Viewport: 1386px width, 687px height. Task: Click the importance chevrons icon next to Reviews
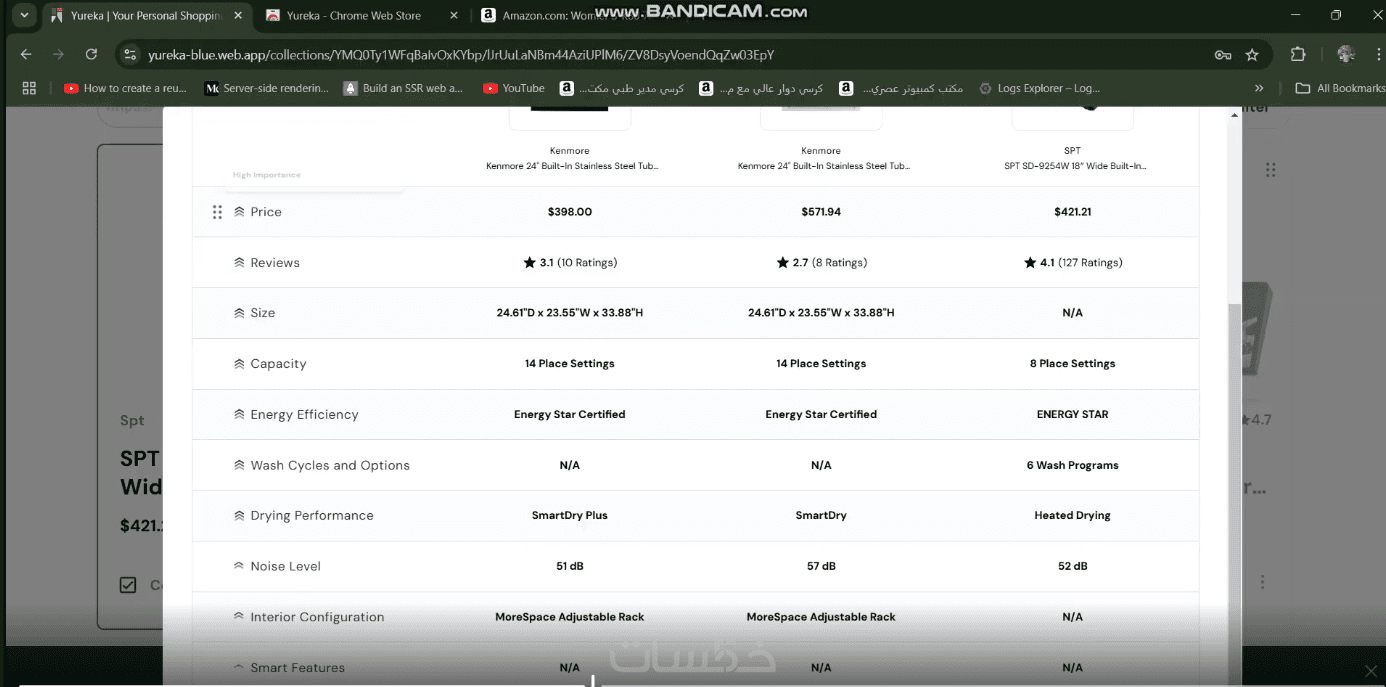(x=239, y=263)
